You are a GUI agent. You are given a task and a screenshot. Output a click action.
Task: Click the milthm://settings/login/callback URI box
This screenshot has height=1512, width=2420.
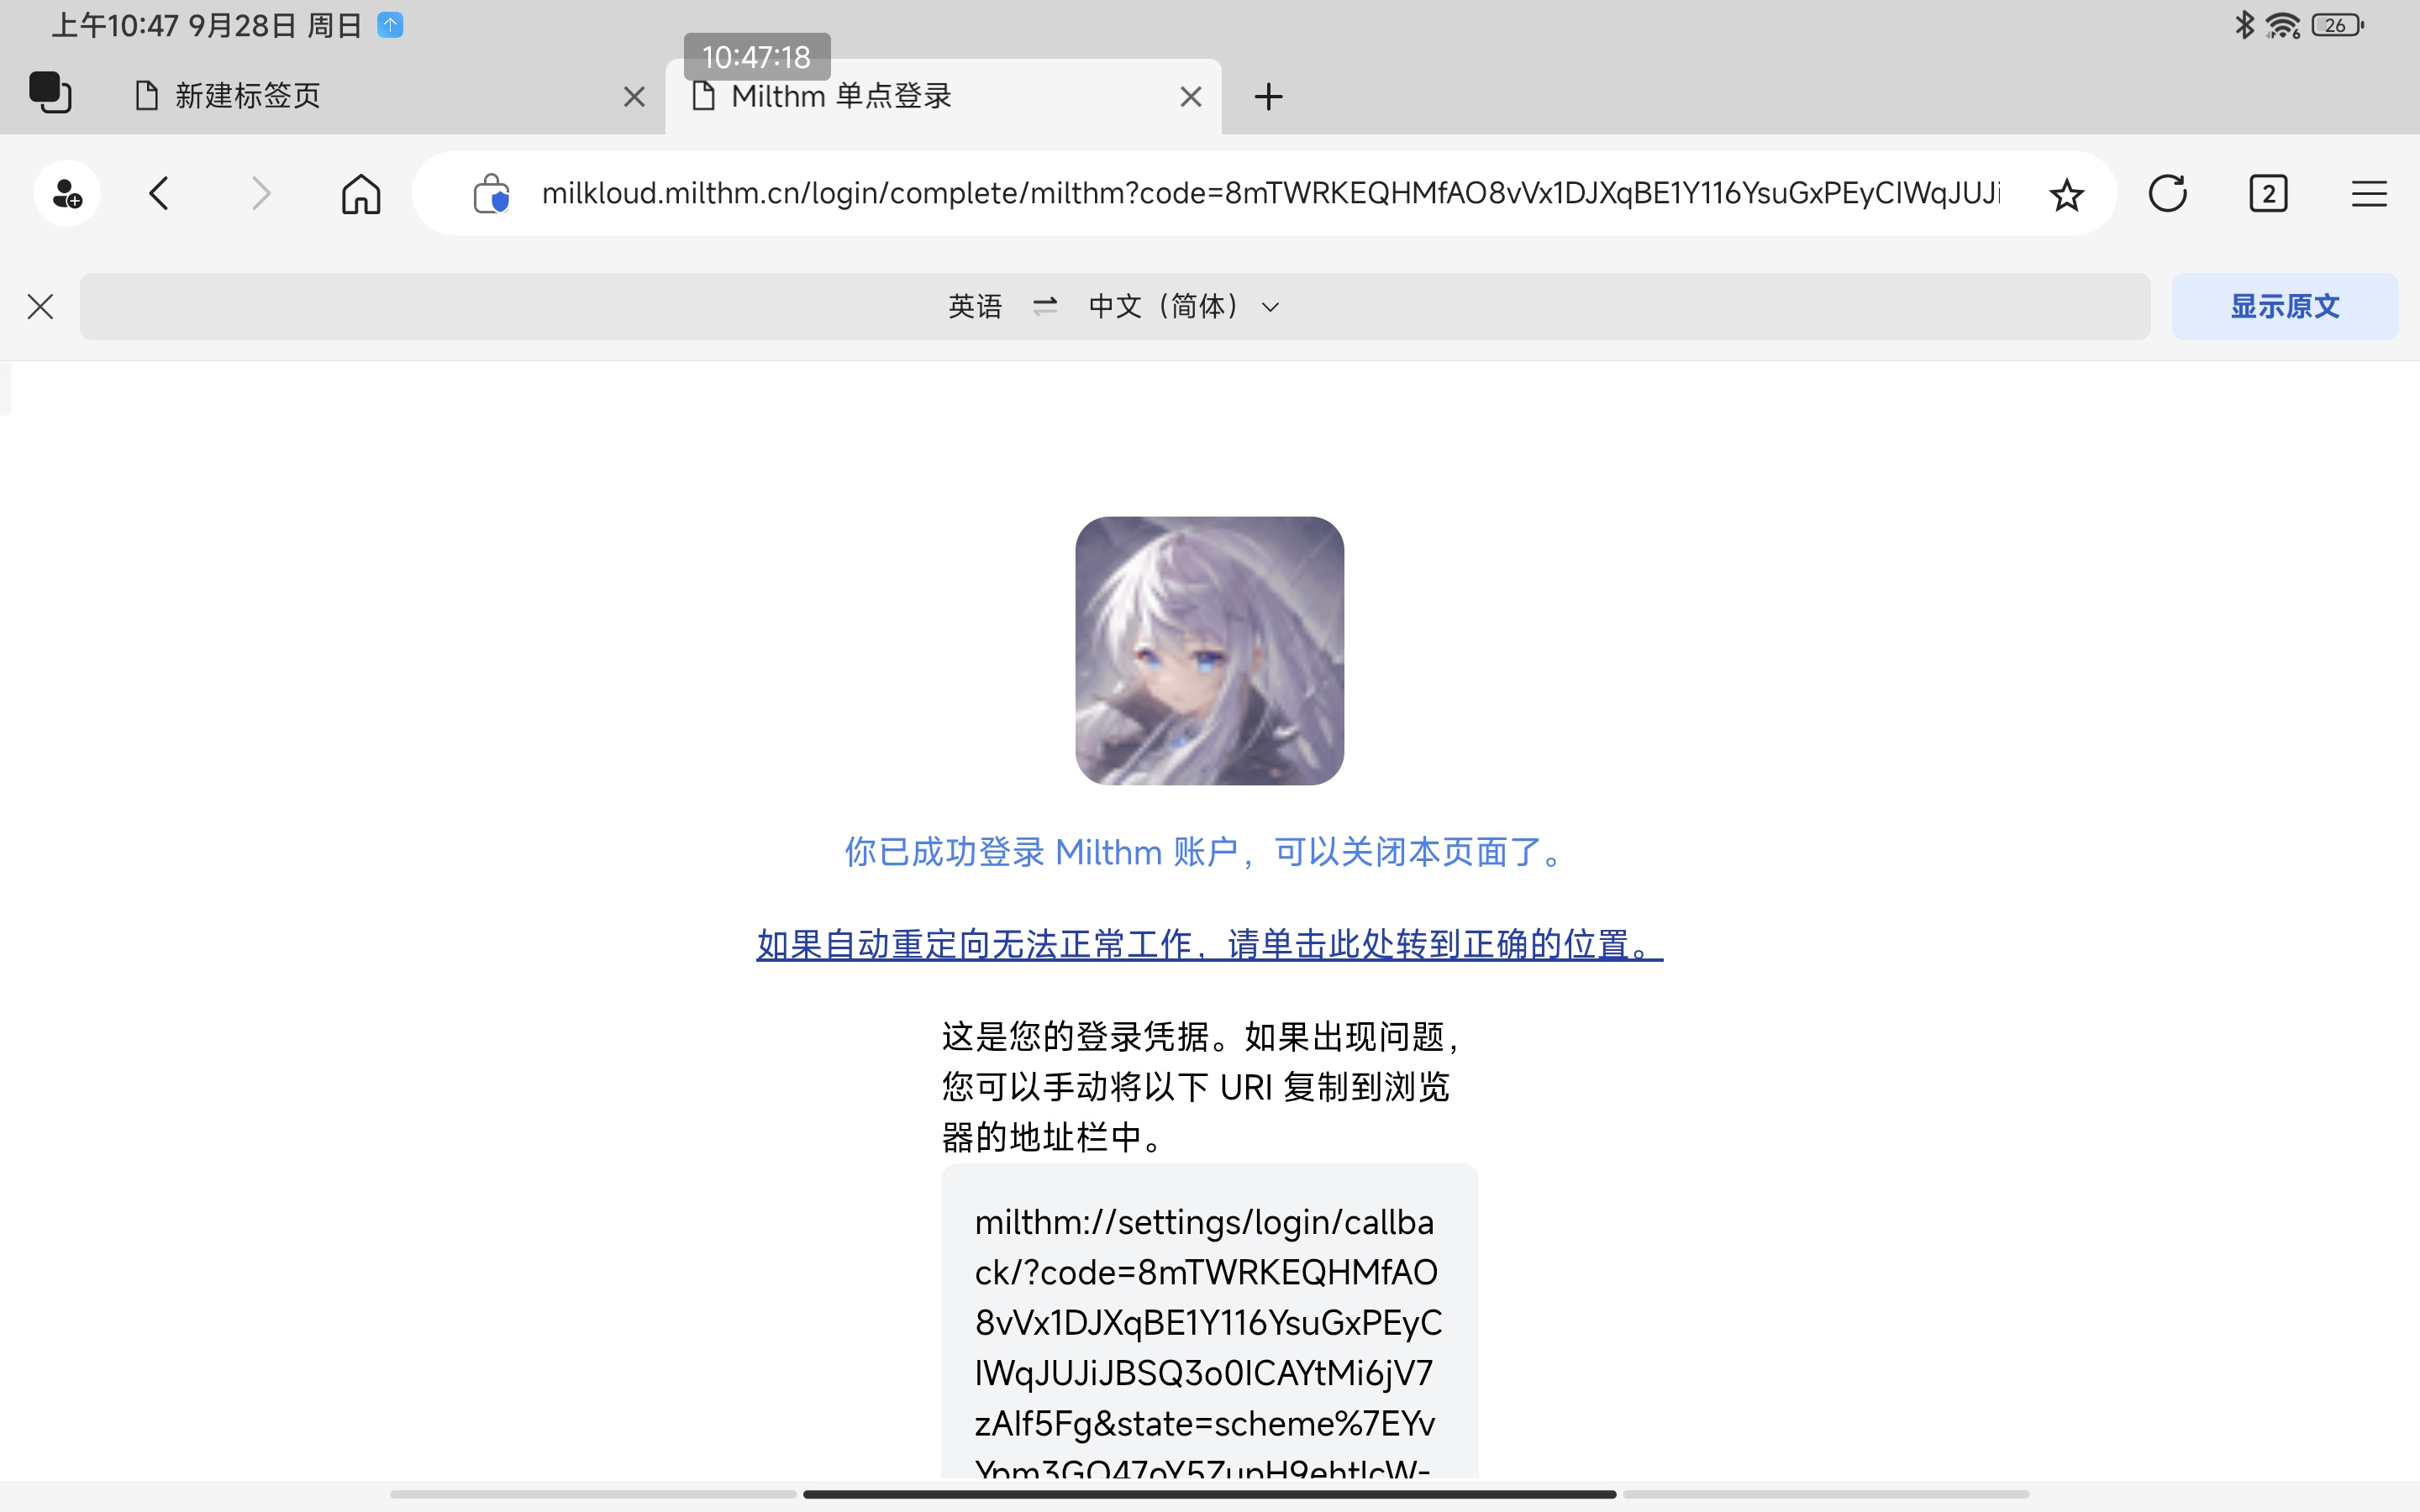click(x=1209, y=1321)
